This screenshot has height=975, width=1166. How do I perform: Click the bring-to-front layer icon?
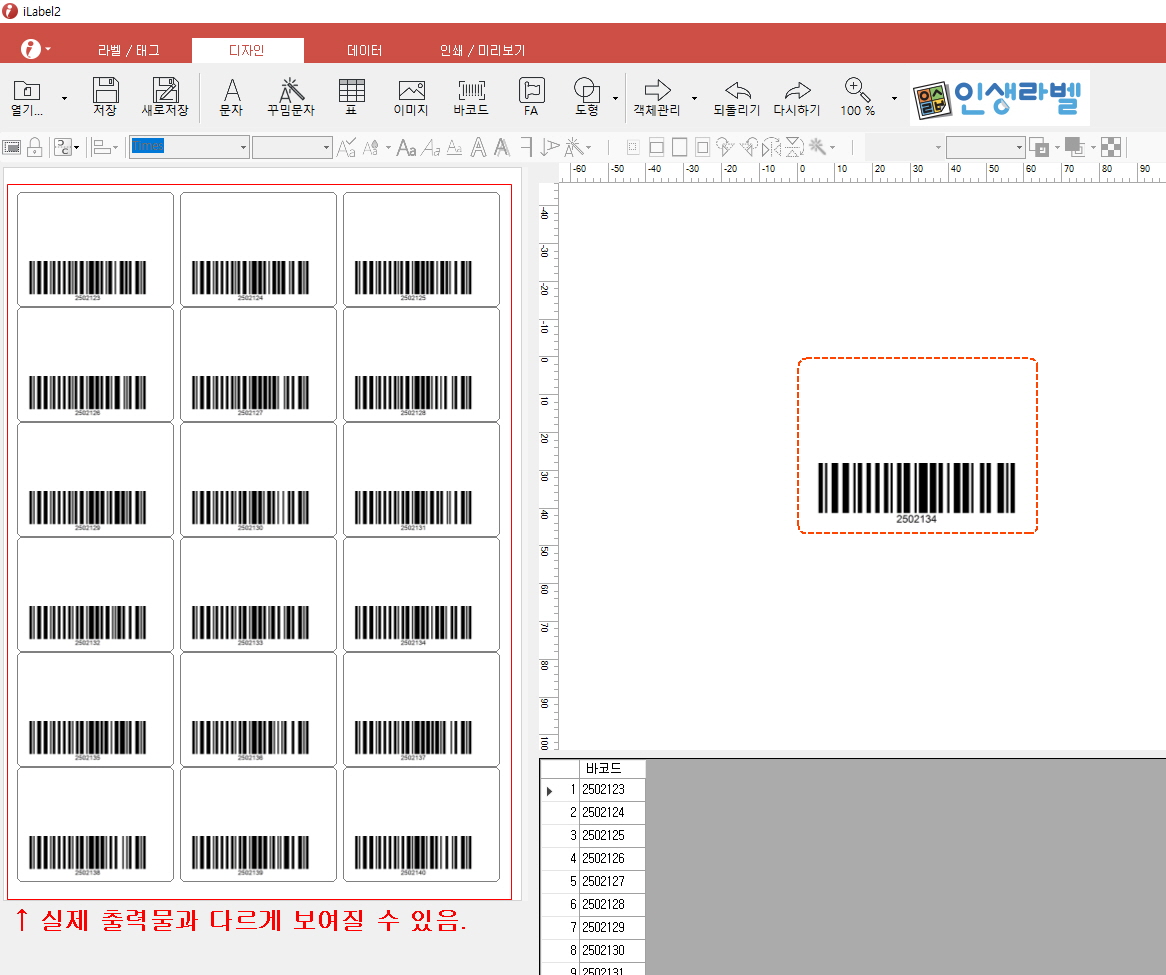[x=1039, y=147]
